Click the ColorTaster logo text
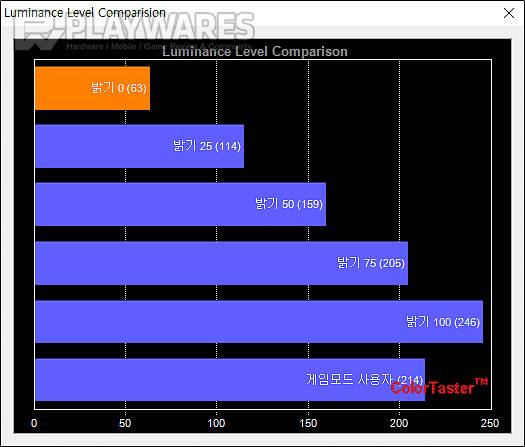Viewport: 525px width, 447px height. point(439,387)
